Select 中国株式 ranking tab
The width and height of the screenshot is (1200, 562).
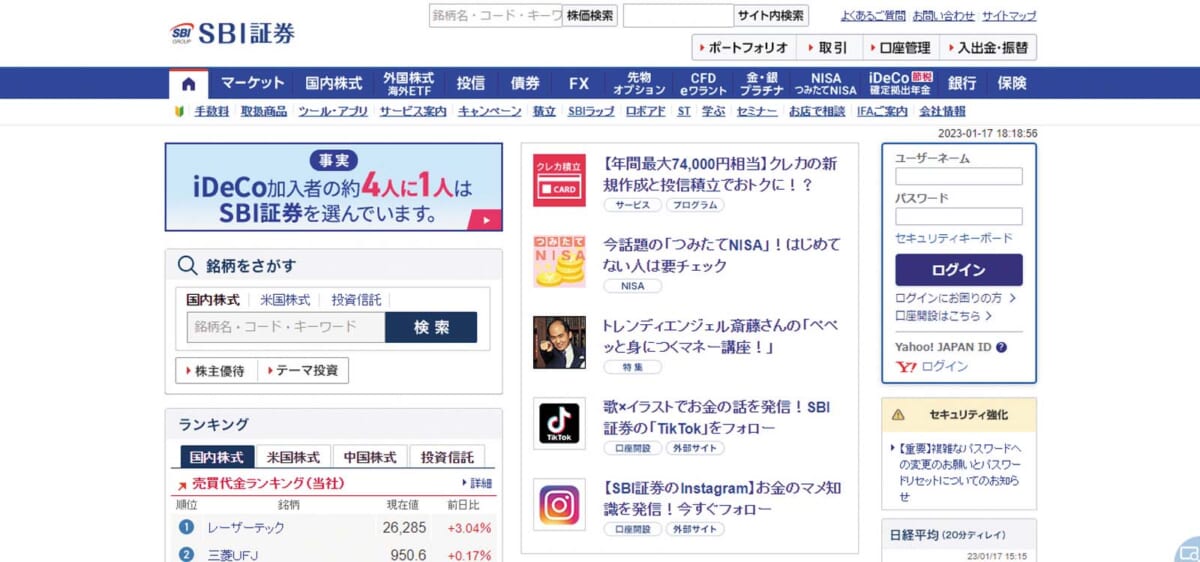(370, 457)
